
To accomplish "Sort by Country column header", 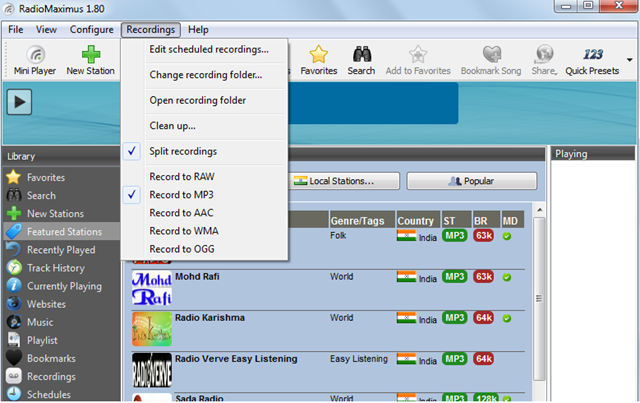I will pos(418,220).
